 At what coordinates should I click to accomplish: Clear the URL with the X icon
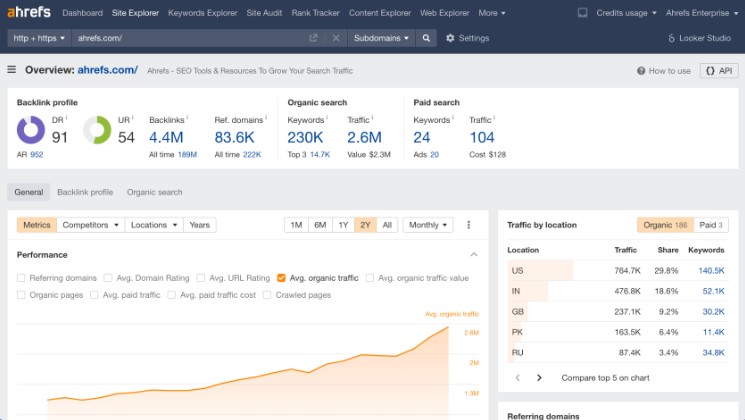pos(336,38)
